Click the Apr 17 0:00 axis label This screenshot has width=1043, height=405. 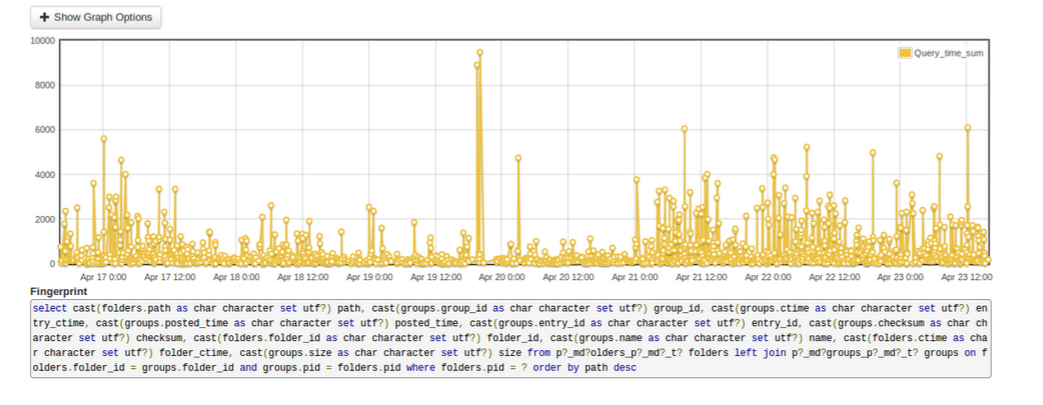[103, 277]
